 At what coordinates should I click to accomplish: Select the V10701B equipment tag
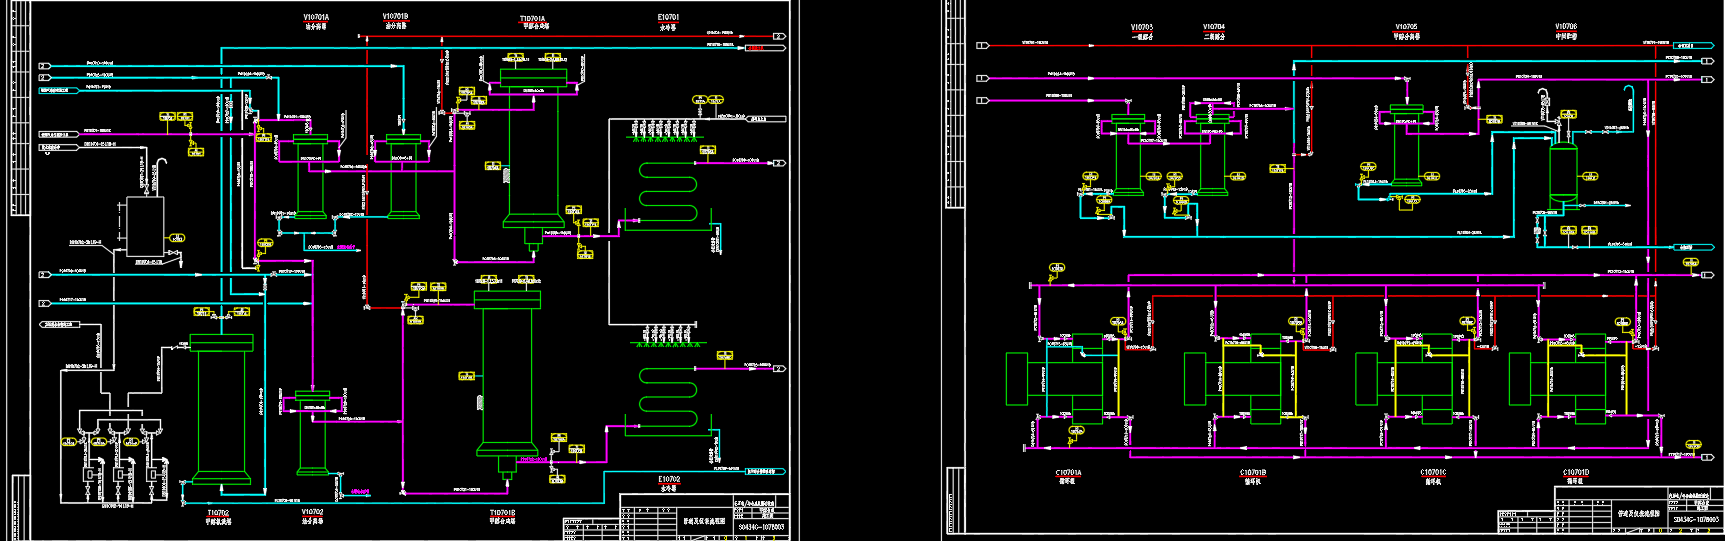tap(395, 17)
